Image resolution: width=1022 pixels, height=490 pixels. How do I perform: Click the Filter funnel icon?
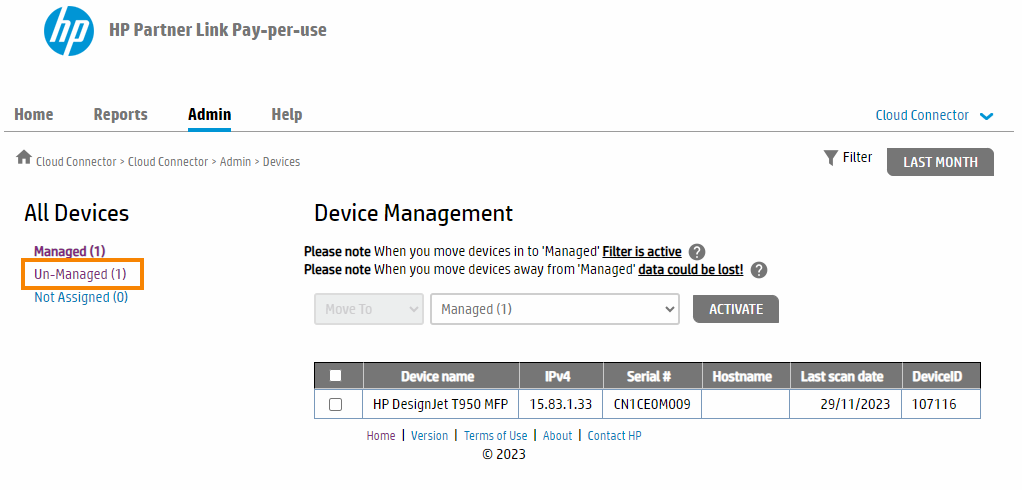pyautogui.click(x=830, y=158)
